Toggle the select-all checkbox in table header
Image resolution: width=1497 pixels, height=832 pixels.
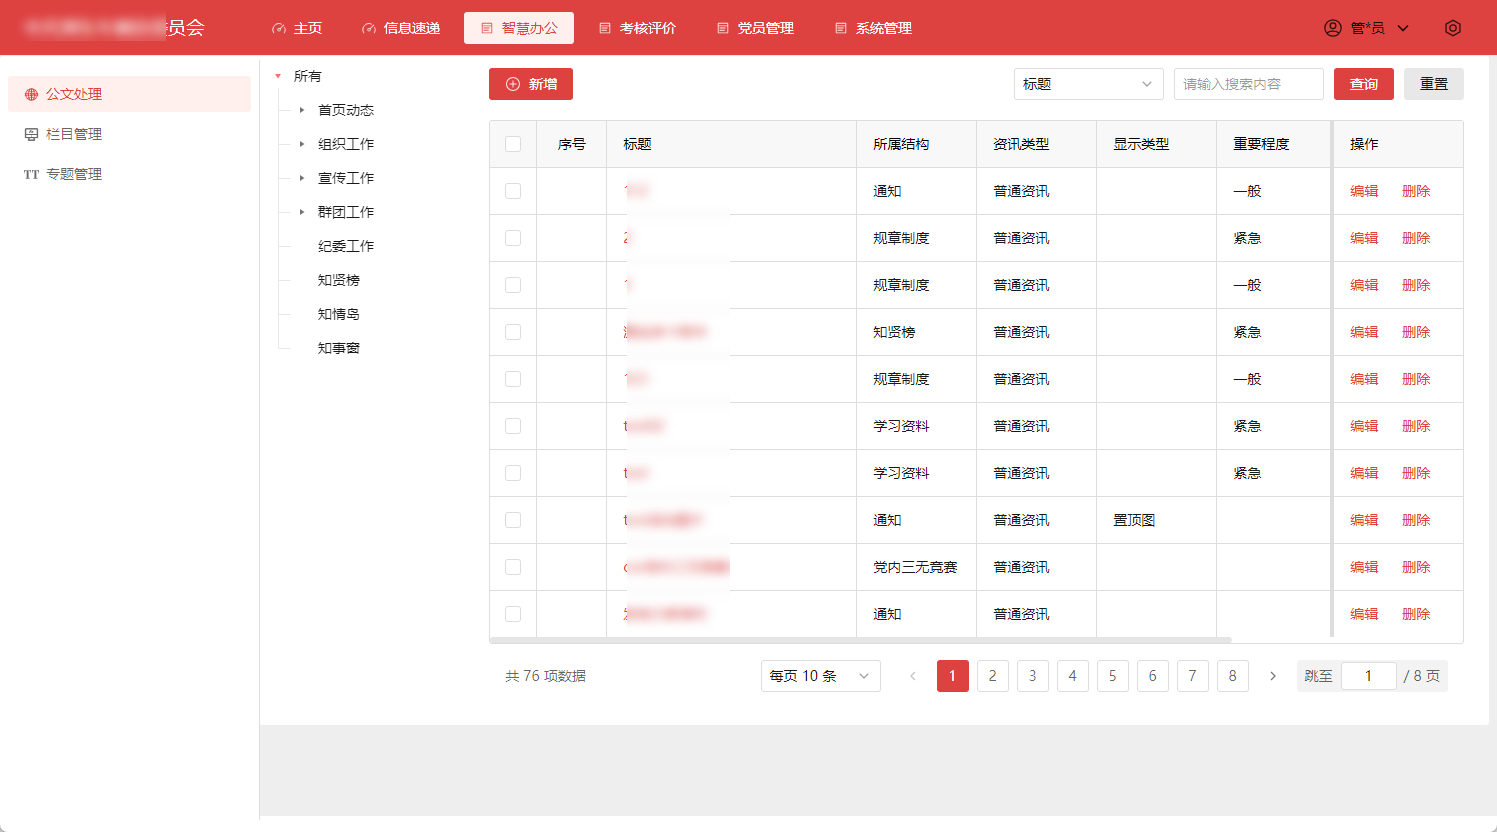513,144
